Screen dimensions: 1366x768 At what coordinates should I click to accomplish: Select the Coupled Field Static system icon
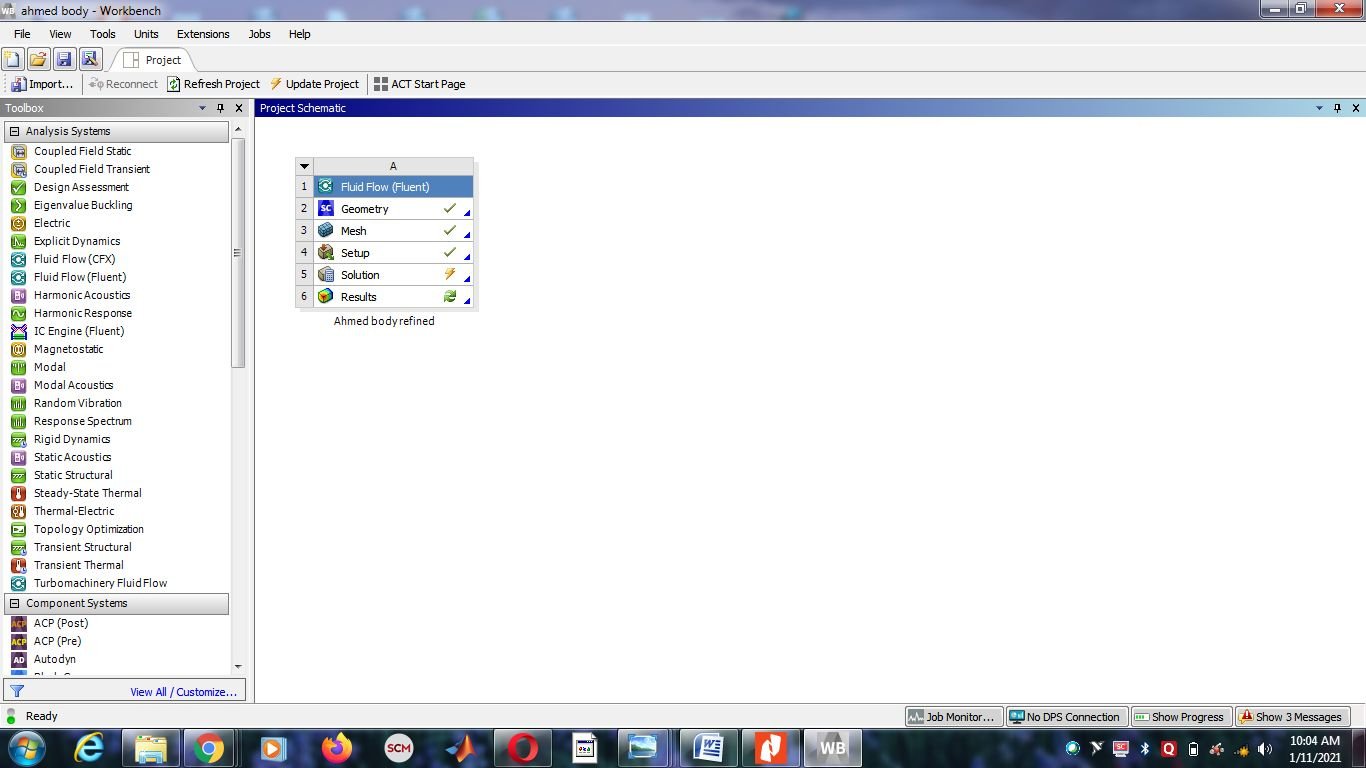[x=18, y=151]
